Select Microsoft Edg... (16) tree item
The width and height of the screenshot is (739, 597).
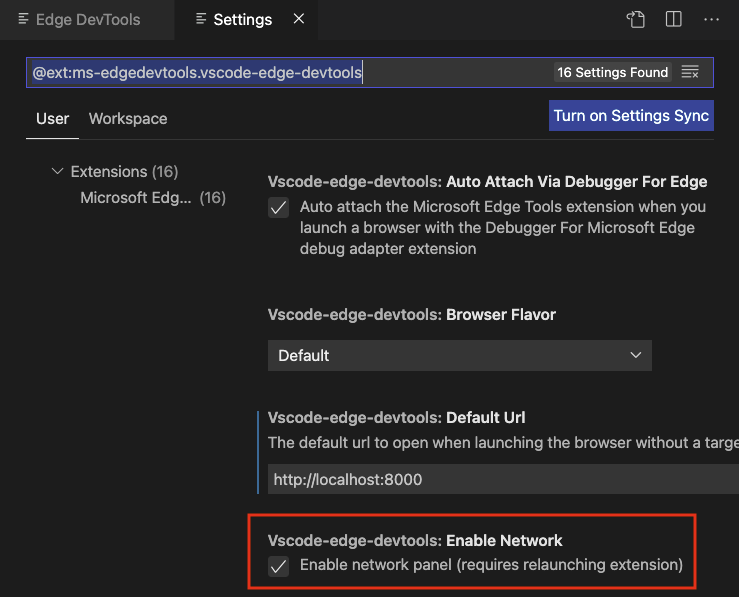pos(153,197)
